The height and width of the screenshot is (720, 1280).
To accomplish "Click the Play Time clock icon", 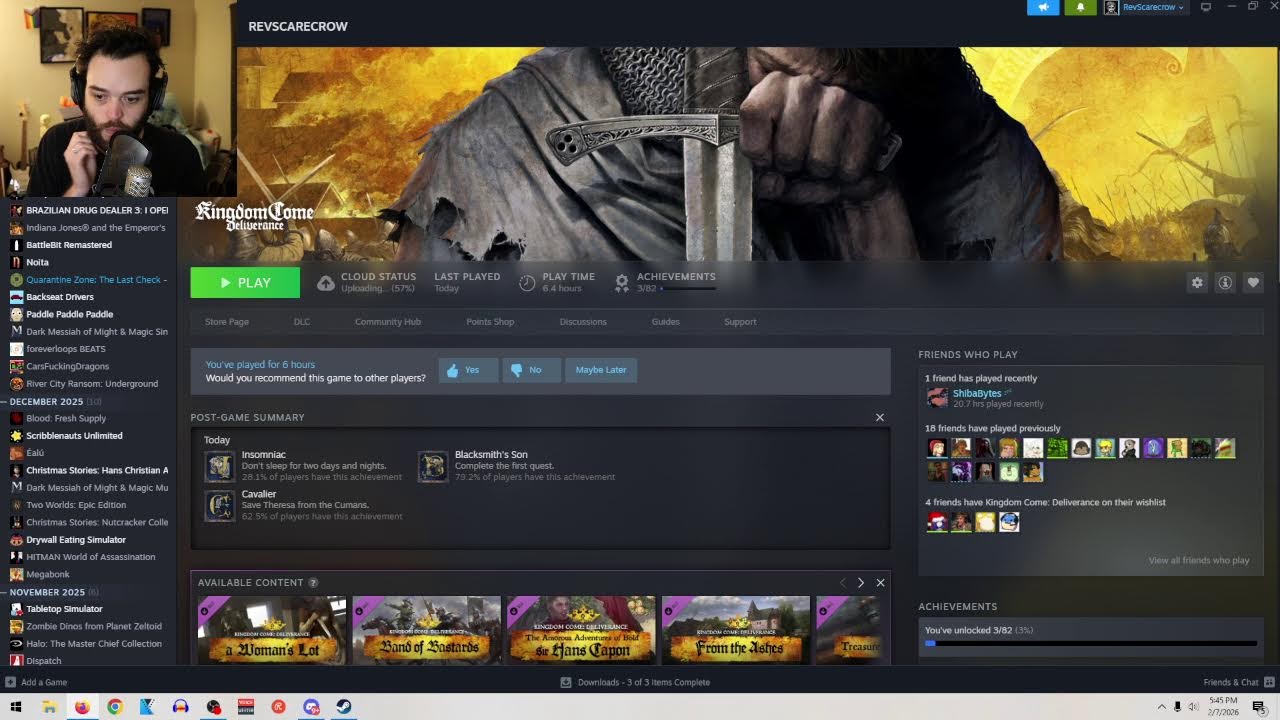I will coord(527,283).
